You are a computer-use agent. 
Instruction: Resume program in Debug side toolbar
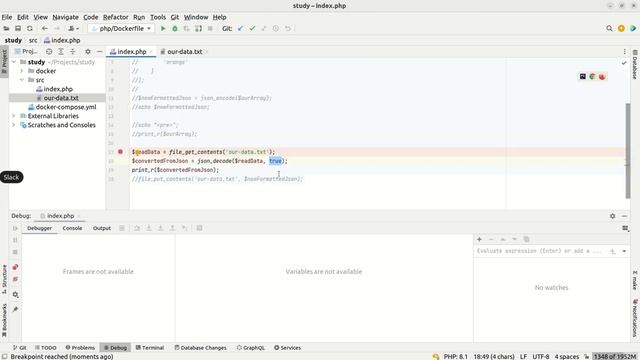[15, 228]
